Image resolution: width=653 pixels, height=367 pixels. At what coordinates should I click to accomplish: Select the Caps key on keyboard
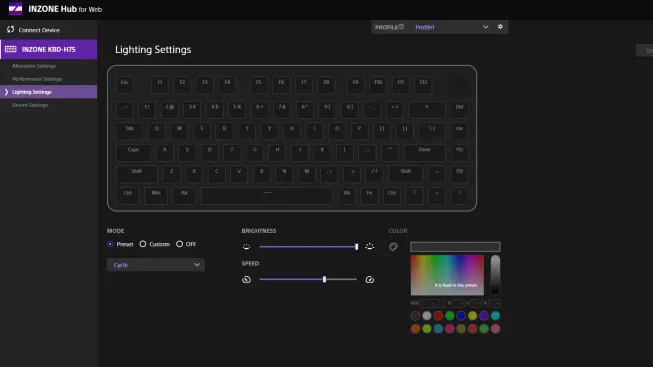point(133,152)
